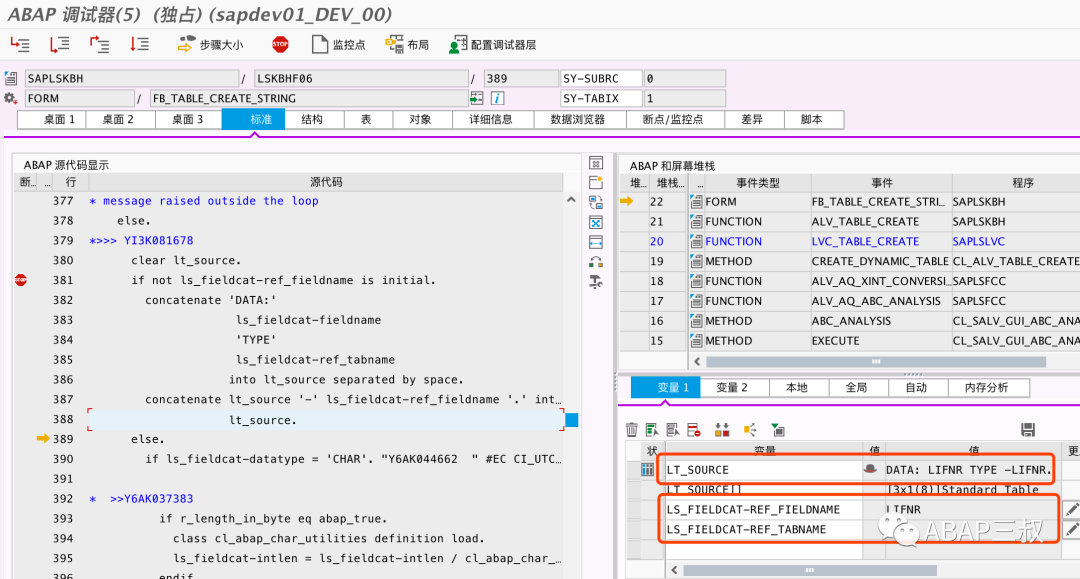Click the close tool icon atop the side strip
1080x579 pixels.
(596, 163)
